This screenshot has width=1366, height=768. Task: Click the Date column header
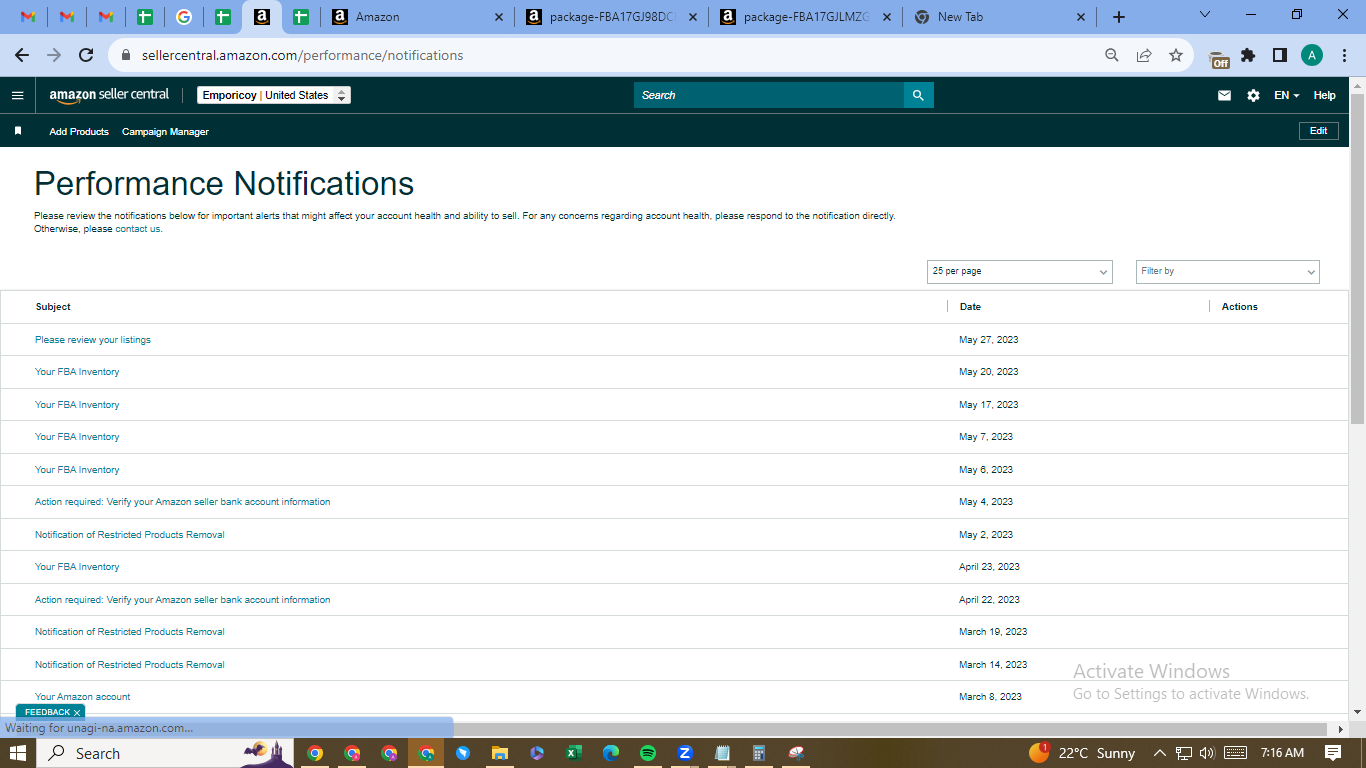pos(970,307)
